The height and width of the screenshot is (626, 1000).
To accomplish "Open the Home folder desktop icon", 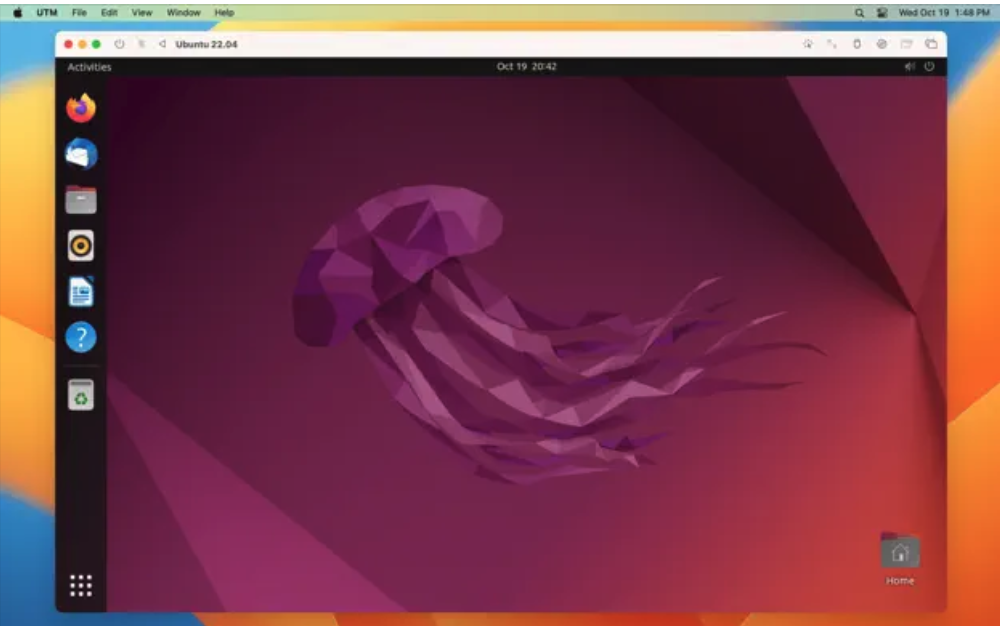I will 899,553.
